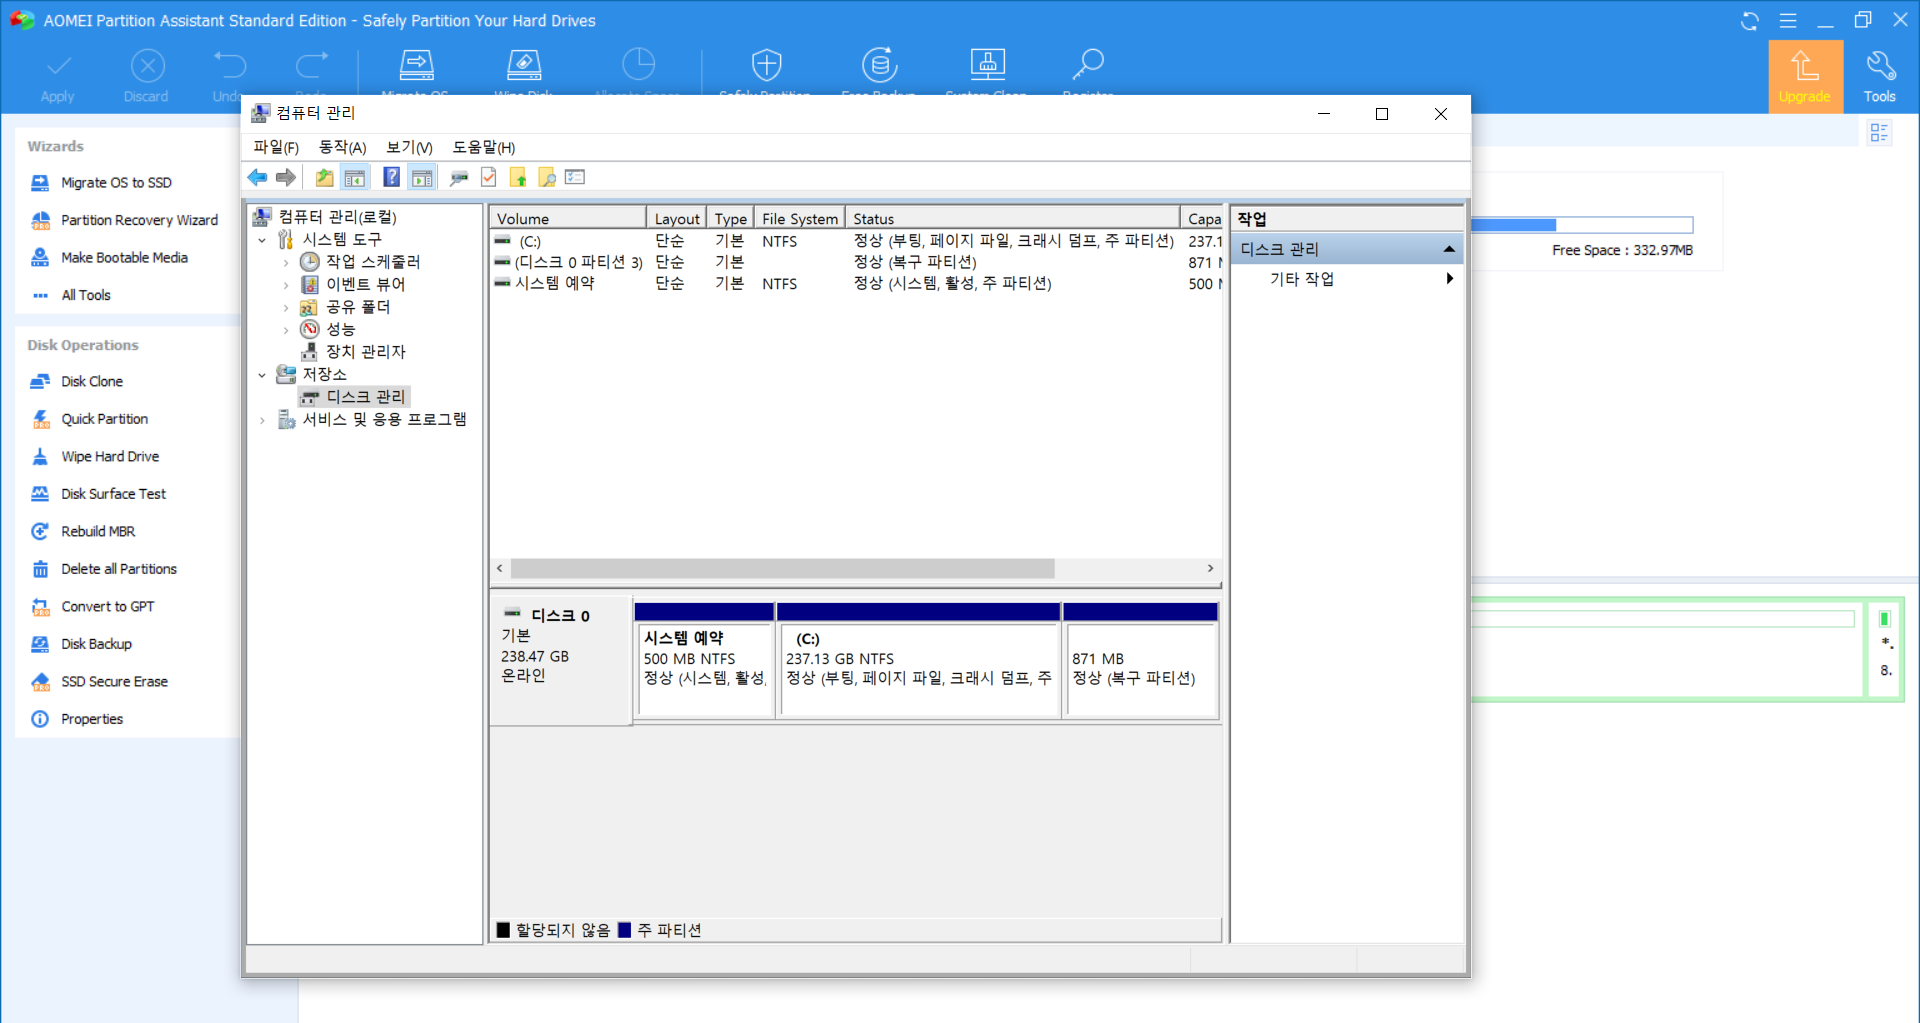Screen dimensions: 1920x1023
Task: Select 장치 관리자 in the tree
Action: pyautogui.click(x=354, y=352)
